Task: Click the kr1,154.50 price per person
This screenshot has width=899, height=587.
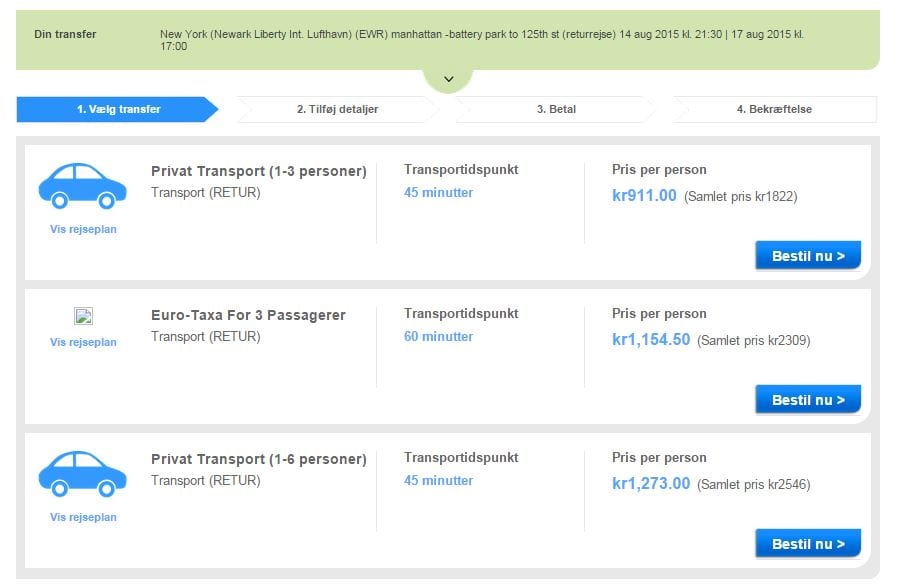Action: point(650,340)
